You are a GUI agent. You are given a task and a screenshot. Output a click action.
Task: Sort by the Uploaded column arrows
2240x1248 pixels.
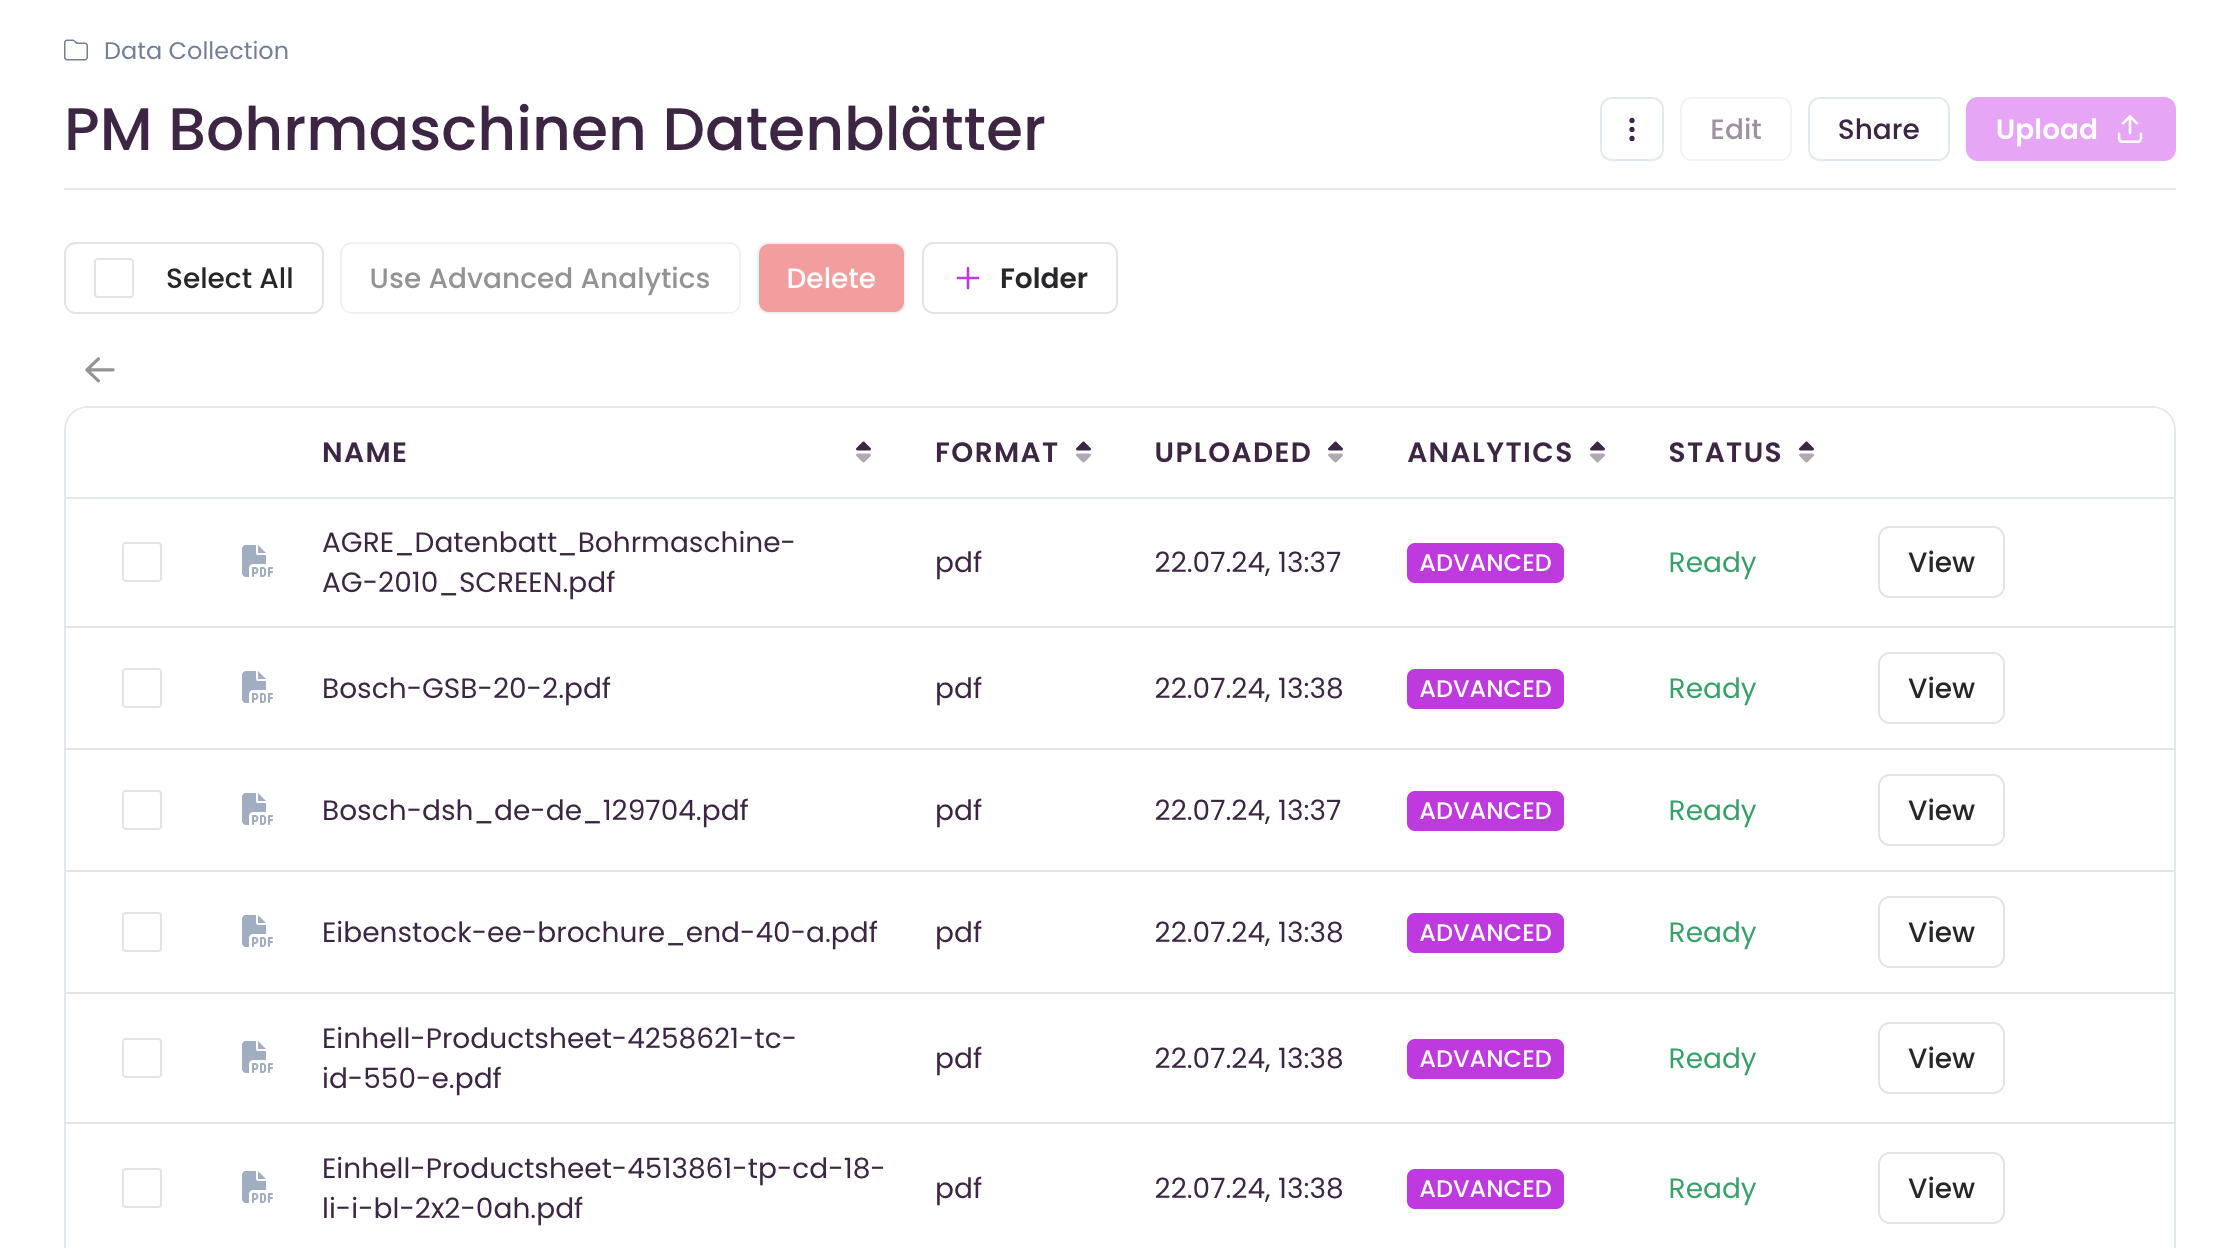tap(1335, 452)
